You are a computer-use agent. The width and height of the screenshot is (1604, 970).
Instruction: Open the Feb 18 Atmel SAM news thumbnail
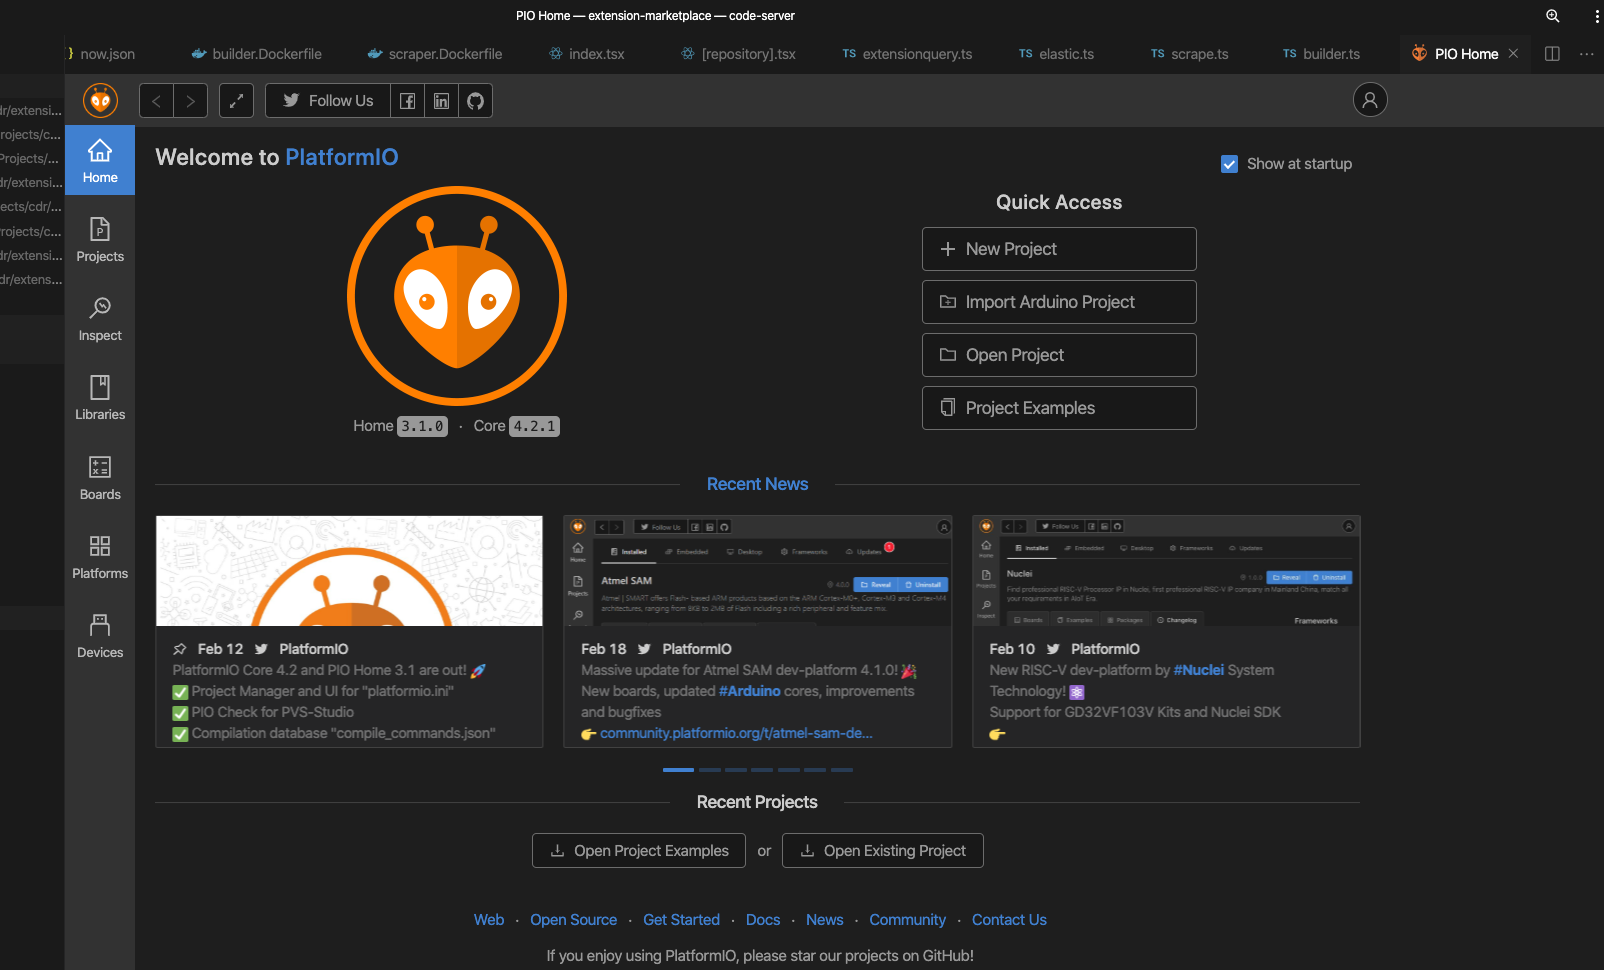[757, 571]
